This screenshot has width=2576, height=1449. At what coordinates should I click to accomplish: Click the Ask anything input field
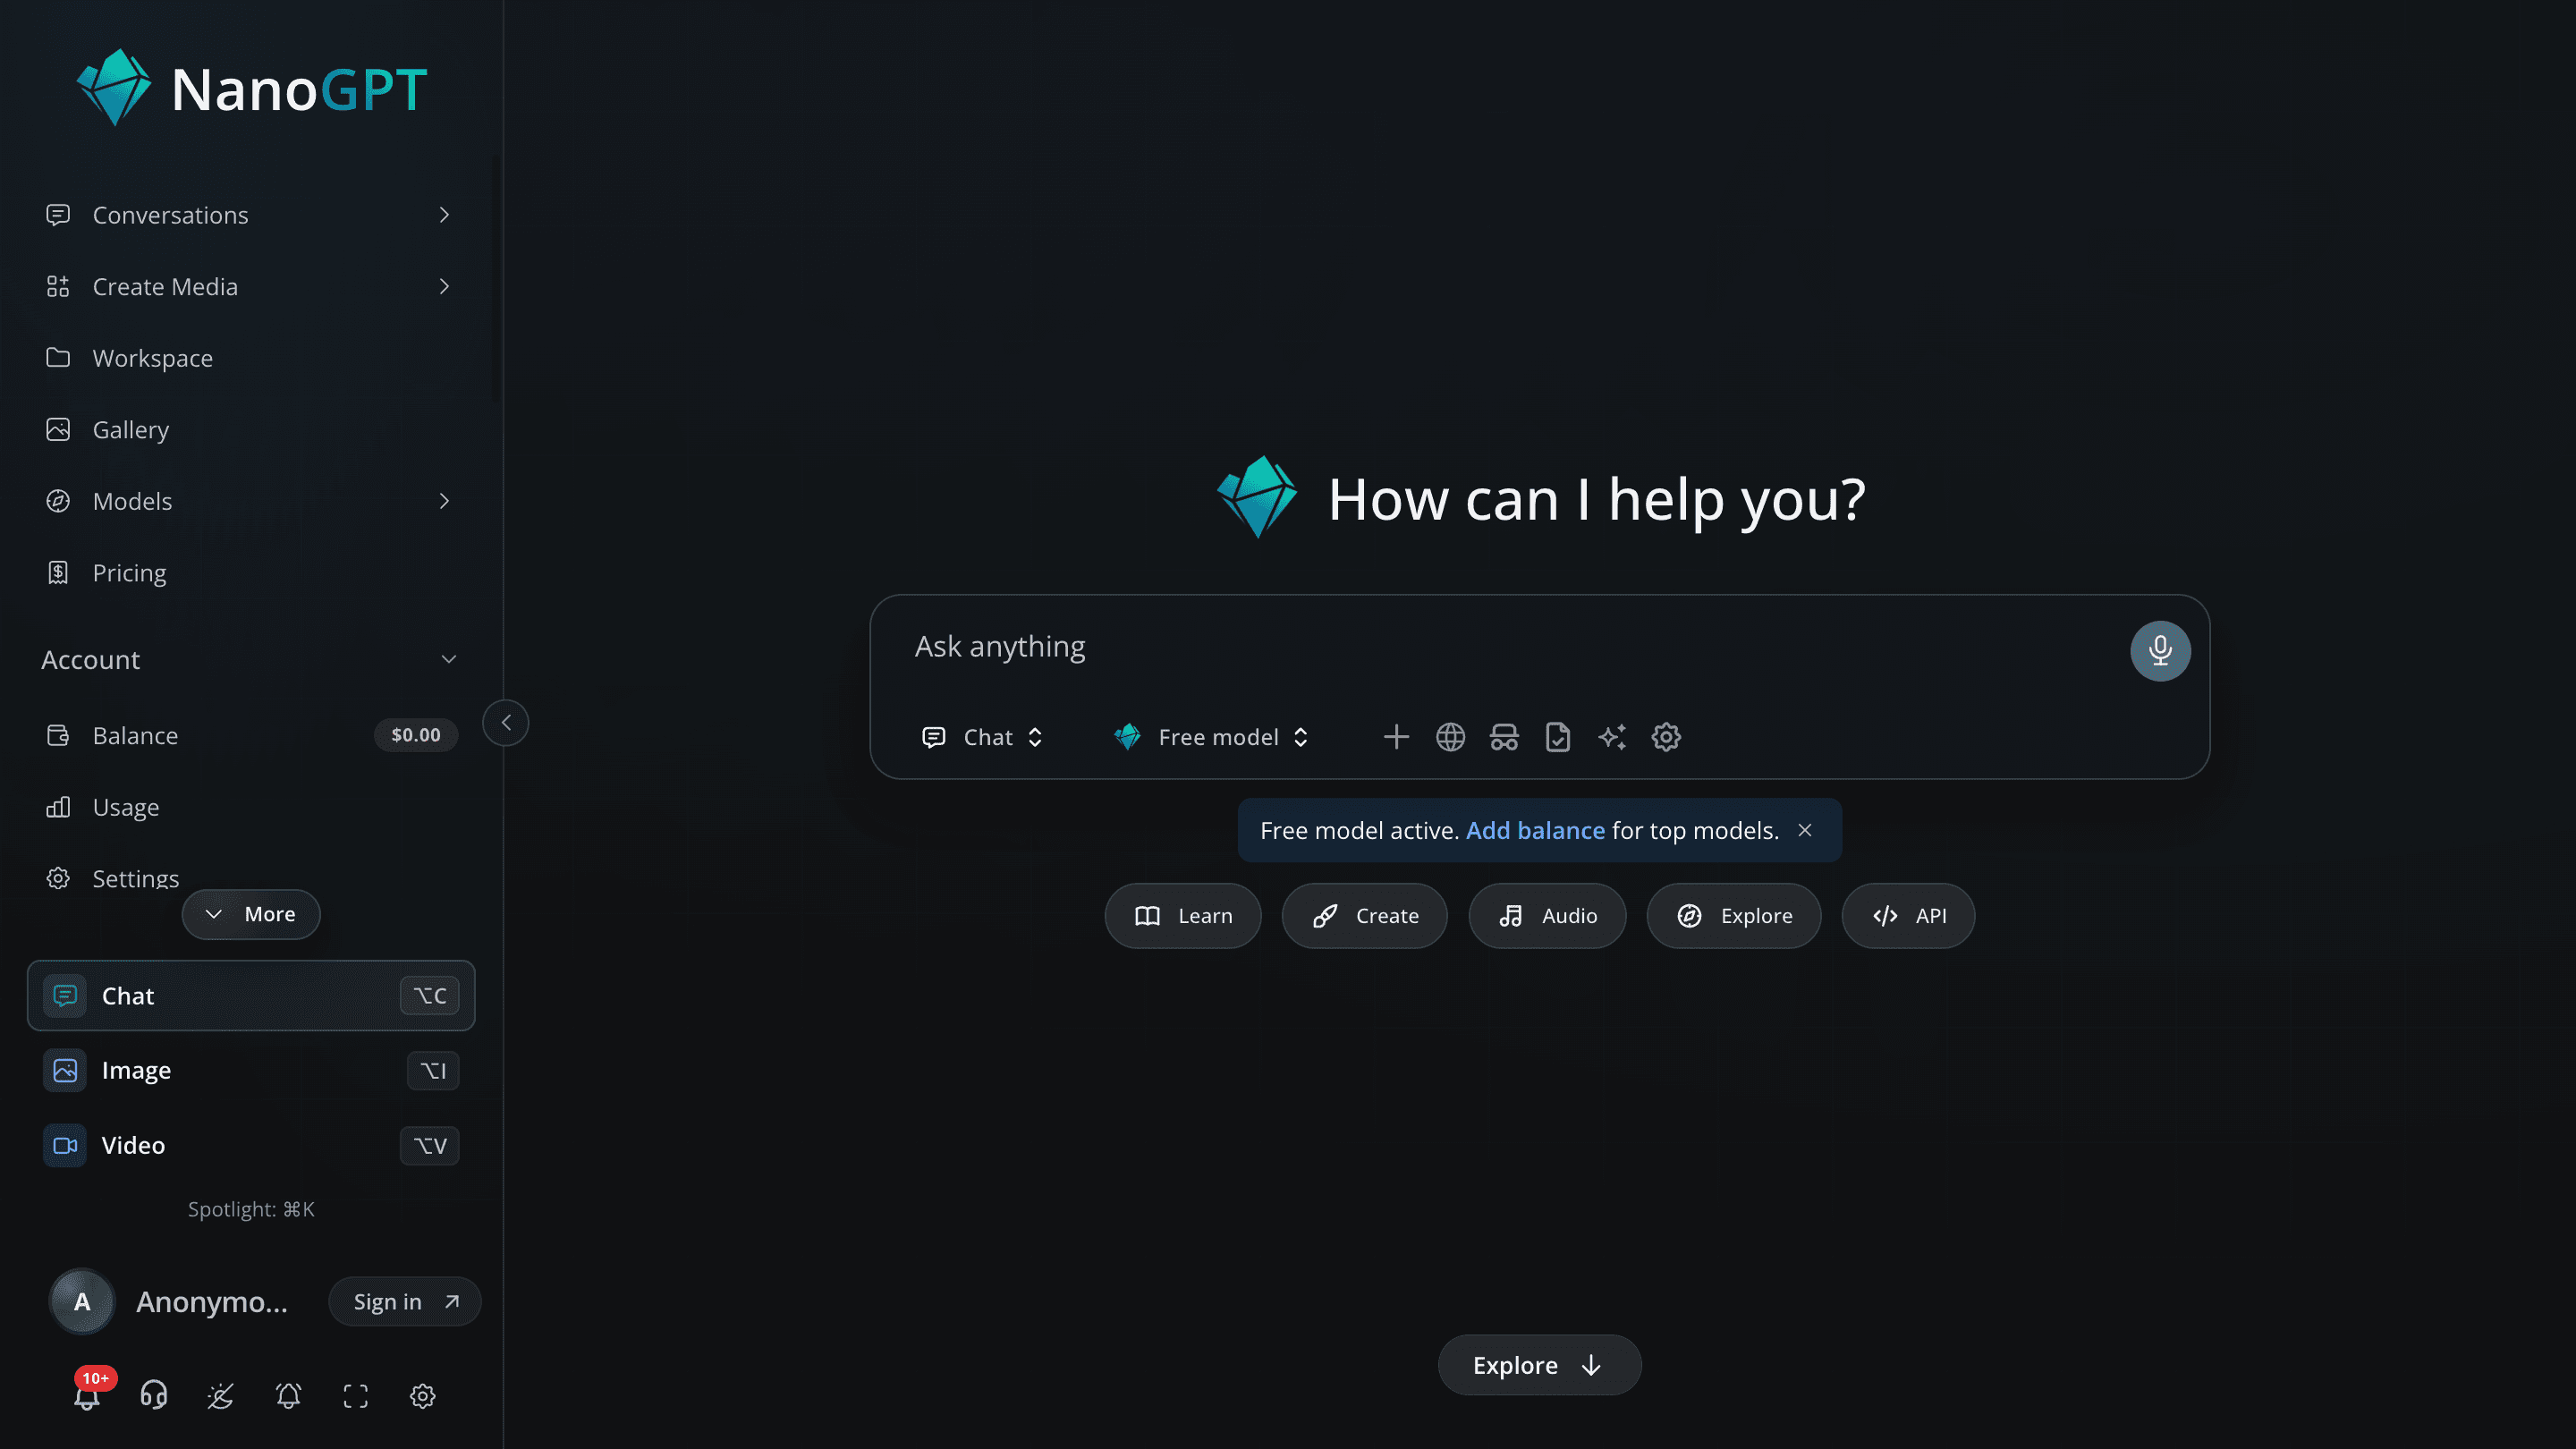[1510, 647]
